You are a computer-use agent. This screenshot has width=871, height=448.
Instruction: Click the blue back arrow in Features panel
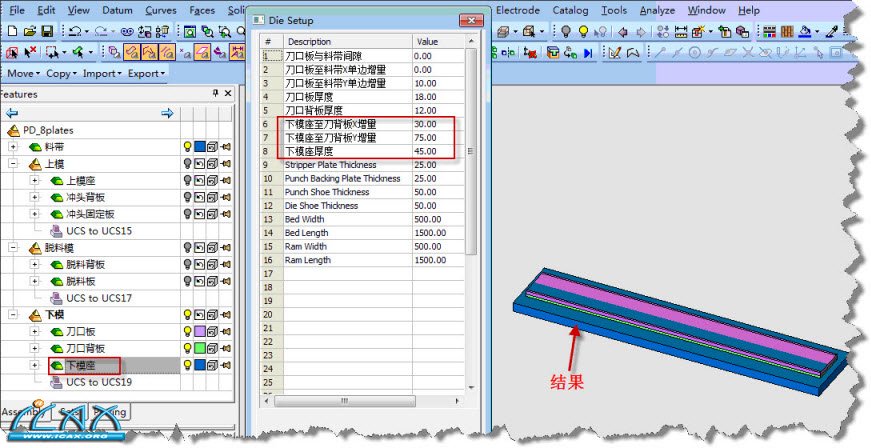point(12,113)
